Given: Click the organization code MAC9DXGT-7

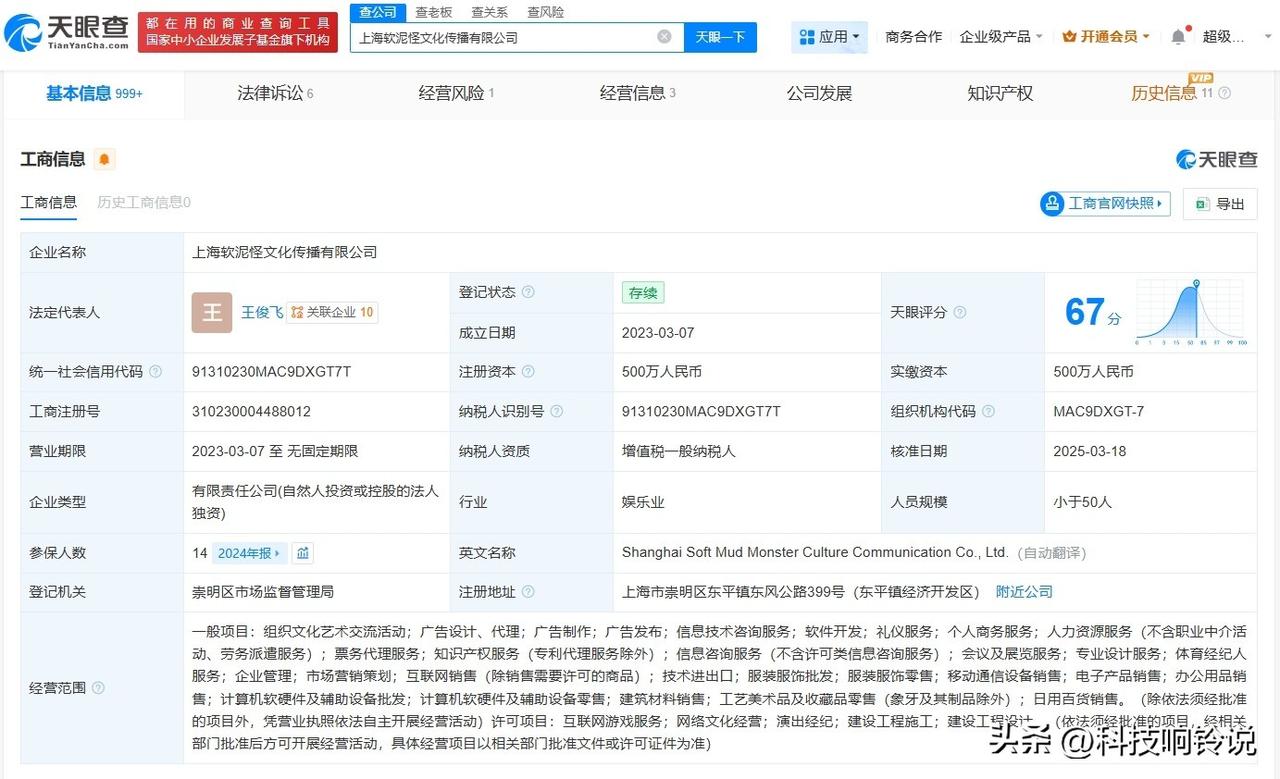Looking at the screenshot, I should [x=1099, y=411].
